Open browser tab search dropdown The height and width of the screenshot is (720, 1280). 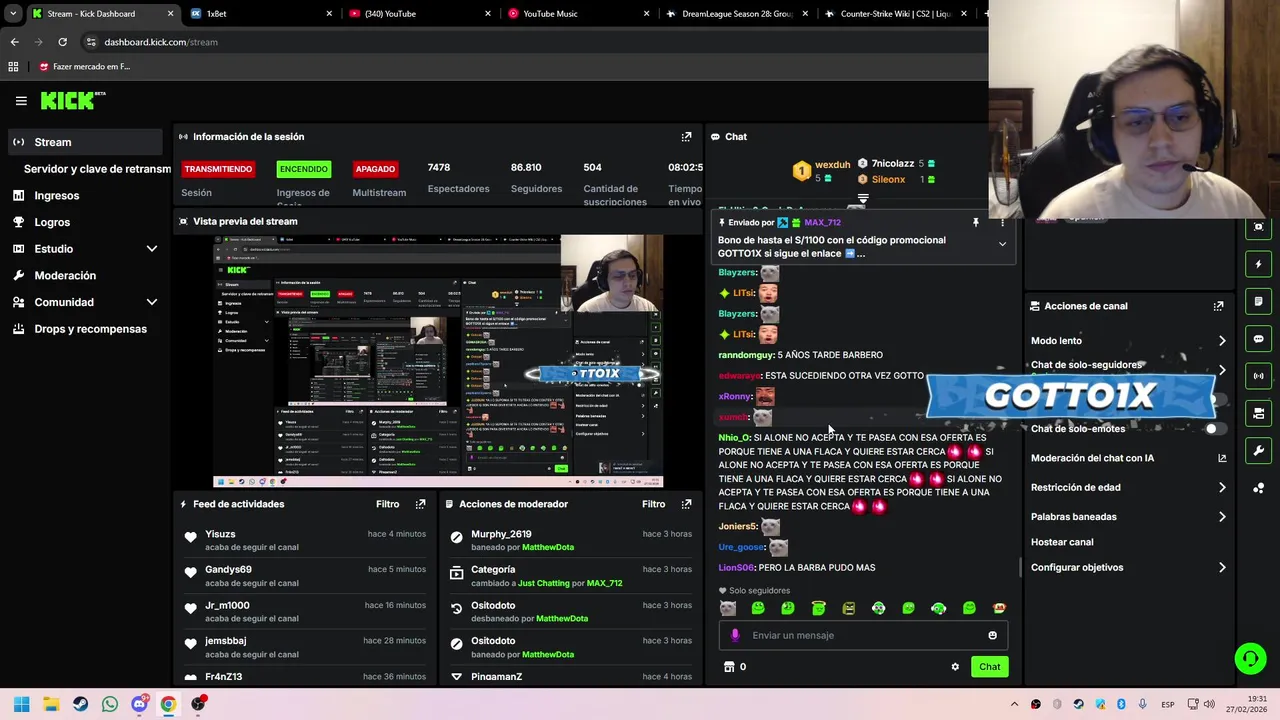13,14
